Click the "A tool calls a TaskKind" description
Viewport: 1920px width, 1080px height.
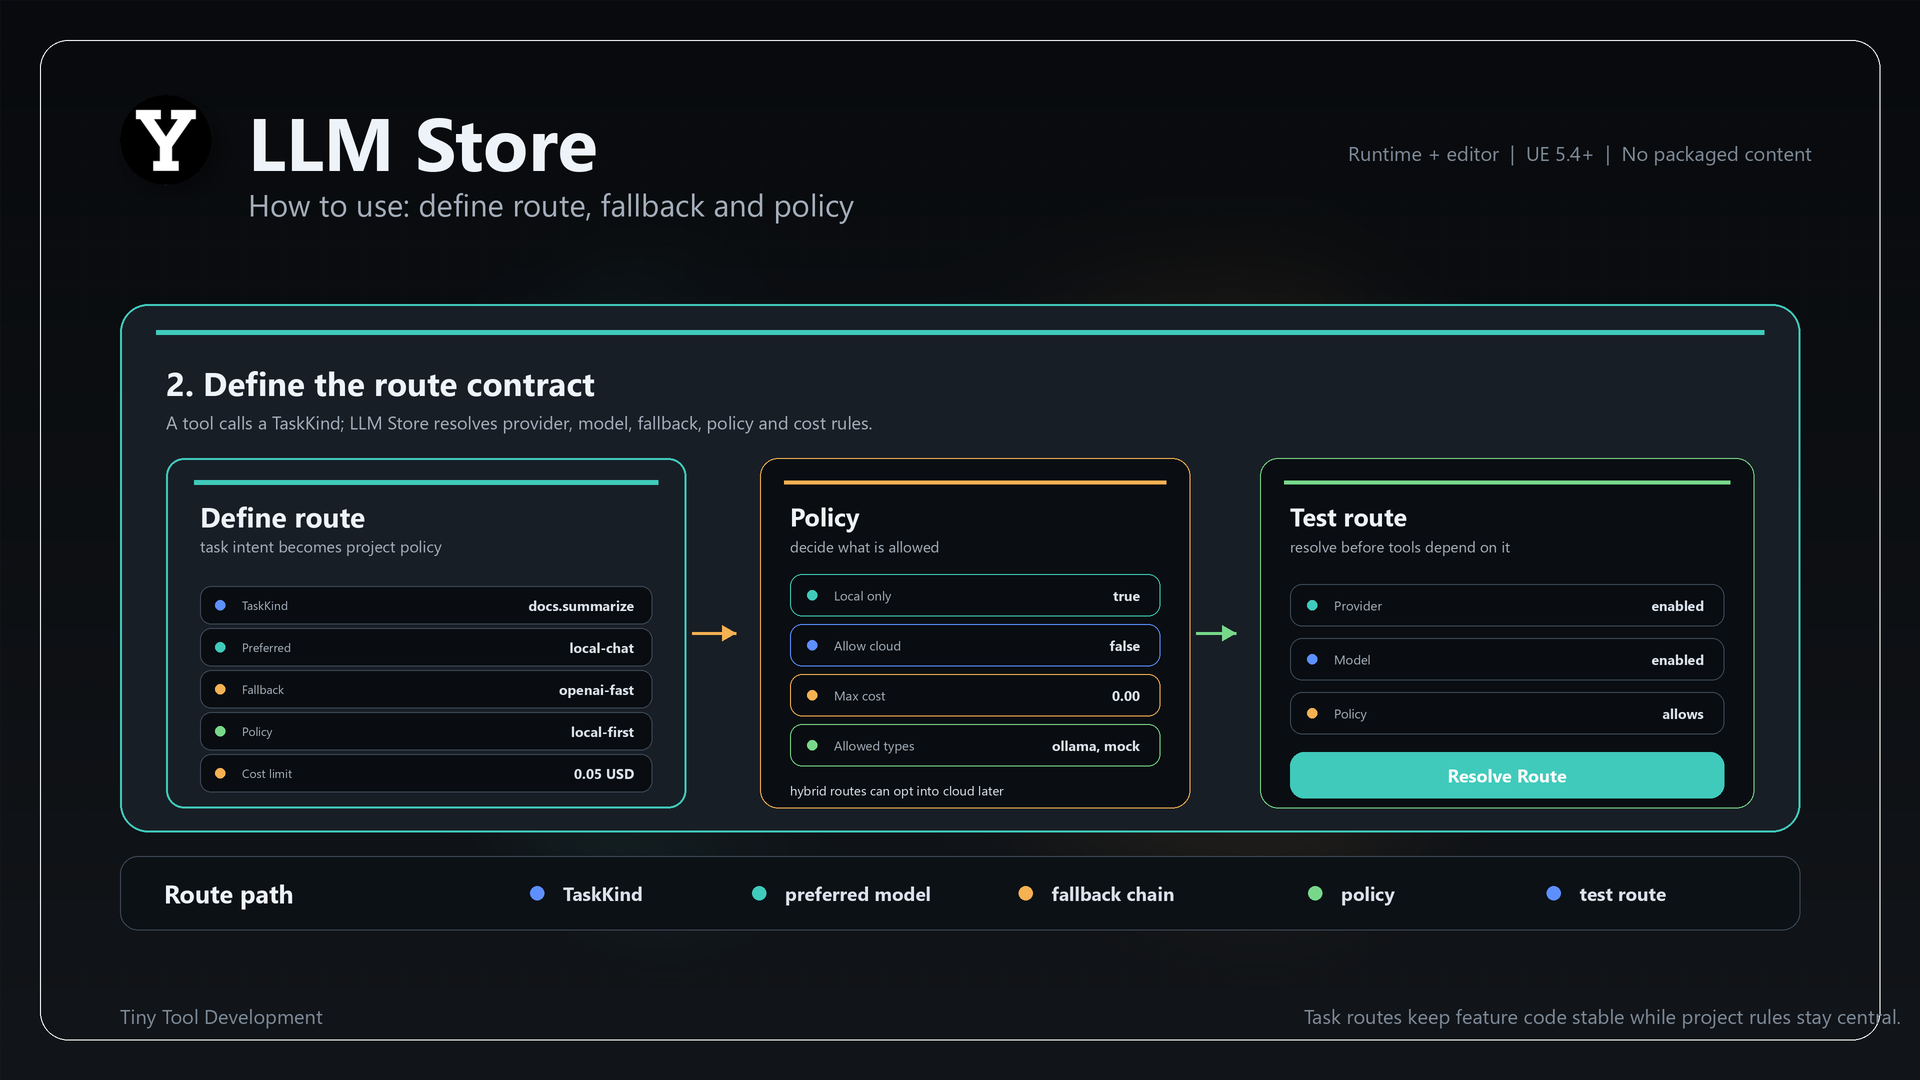tap(519, 423)
